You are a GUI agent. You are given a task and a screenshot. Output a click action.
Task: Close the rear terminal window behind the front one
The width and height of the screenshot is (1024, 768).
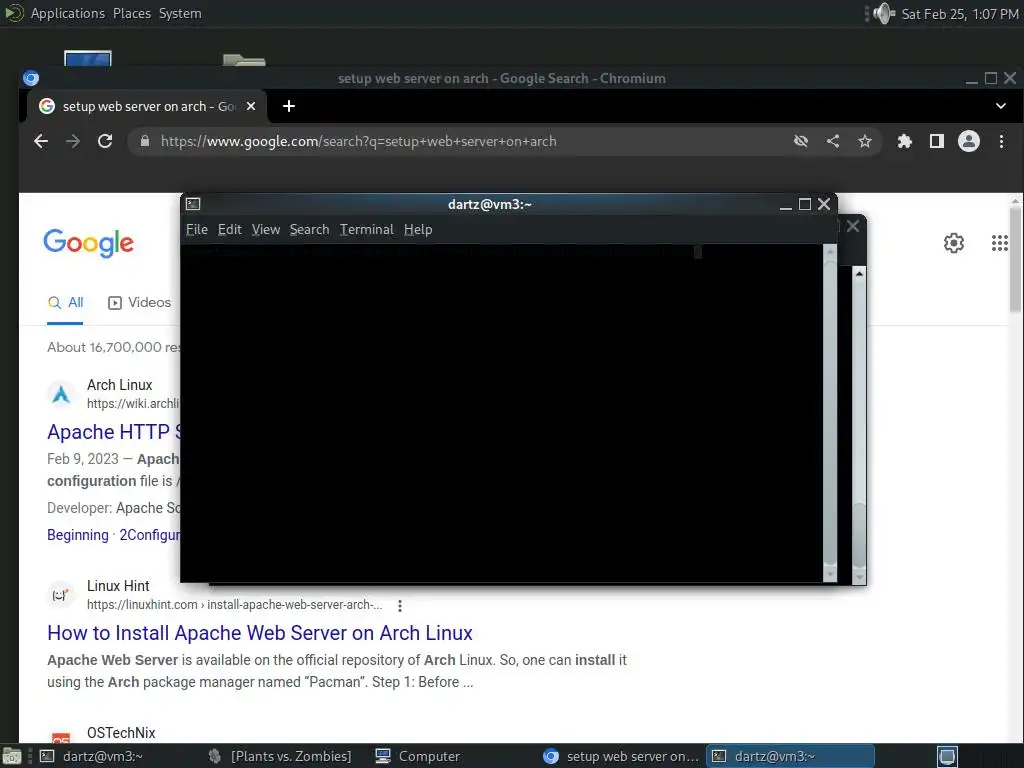[x=853, y=226]
